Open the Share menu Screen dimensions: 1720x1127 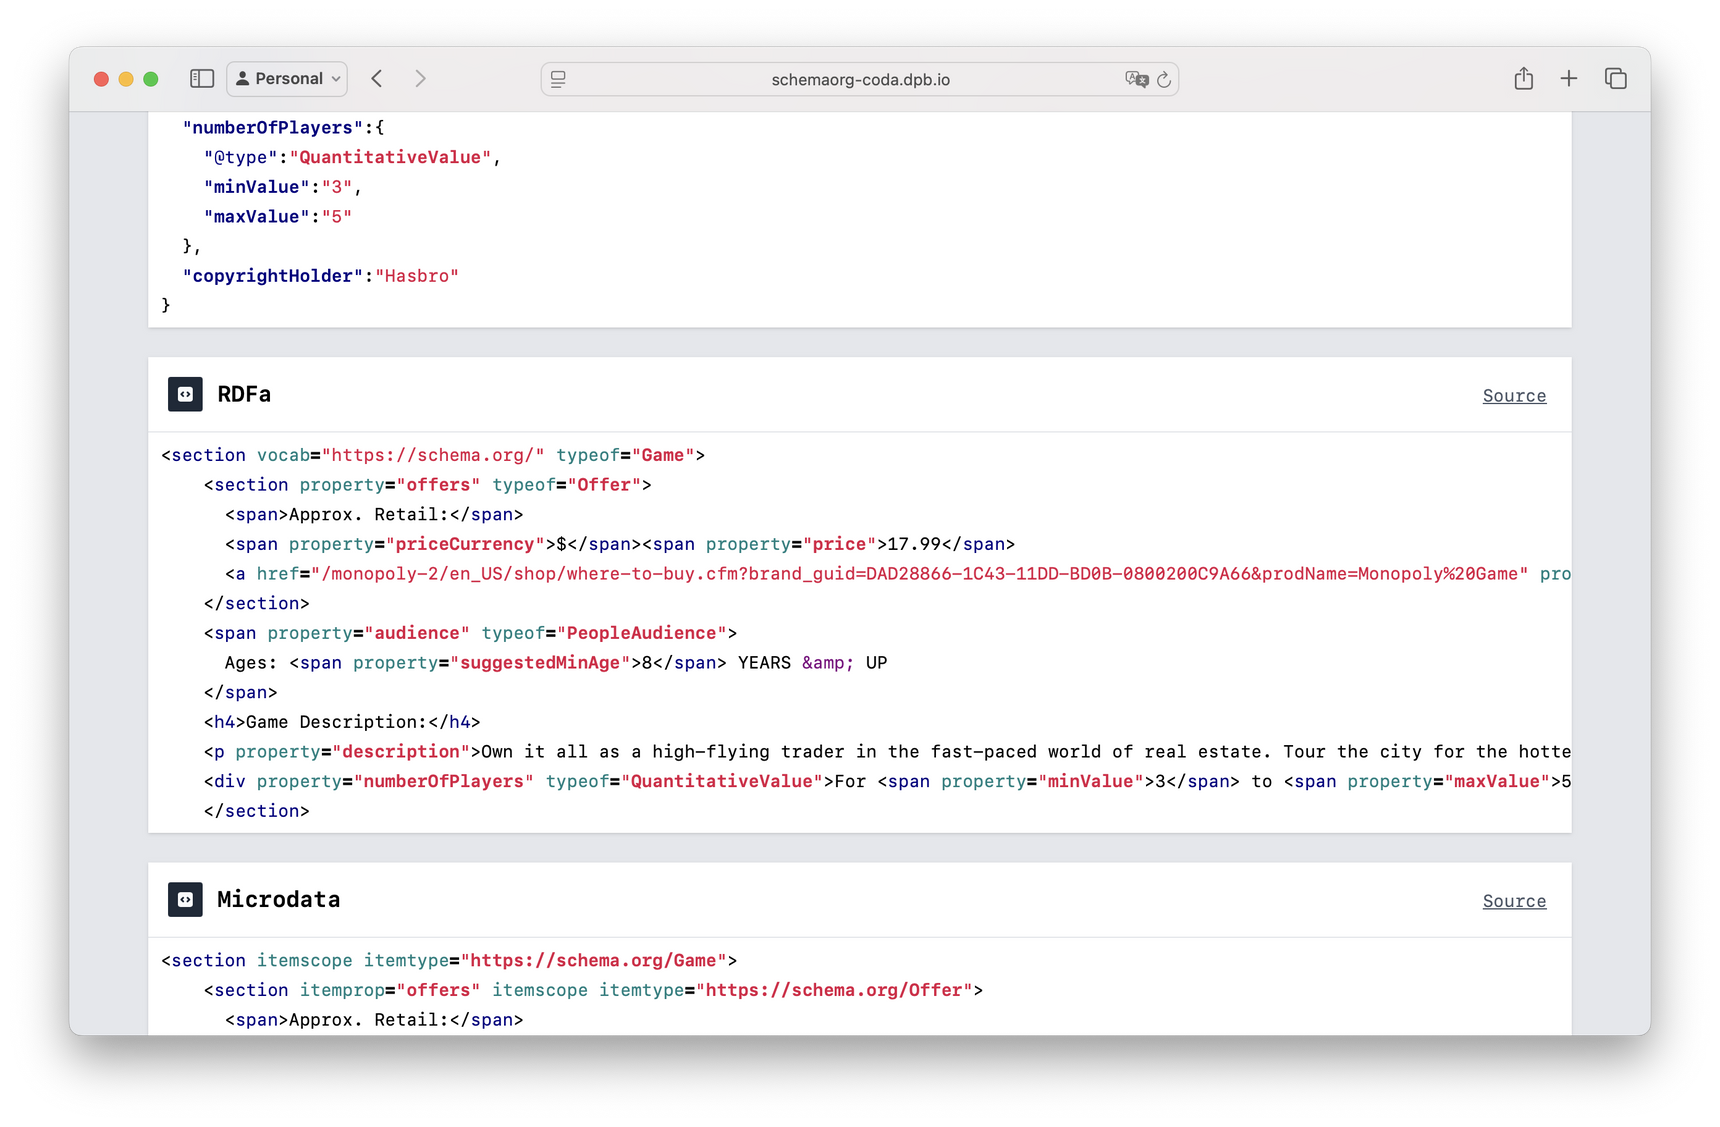coord(1523,78)
